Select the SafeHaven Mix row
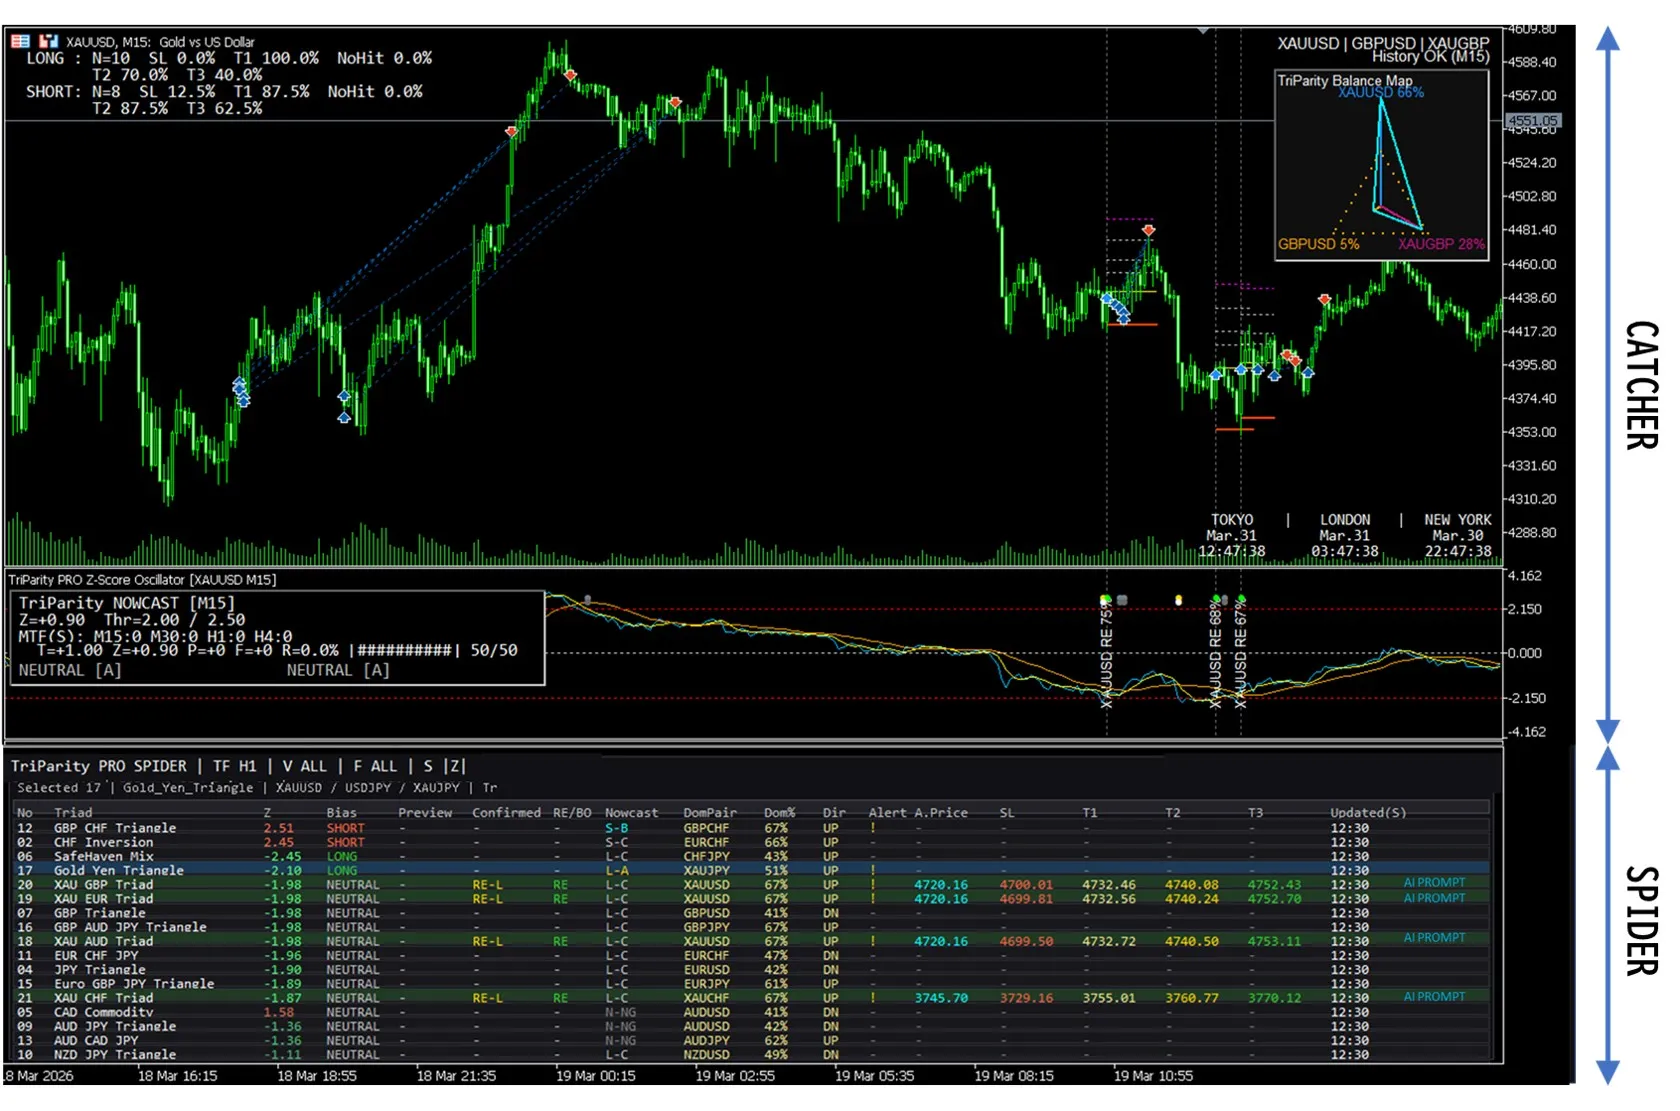This screenshot has width=1680, height=1111. (x=750, y=856)
